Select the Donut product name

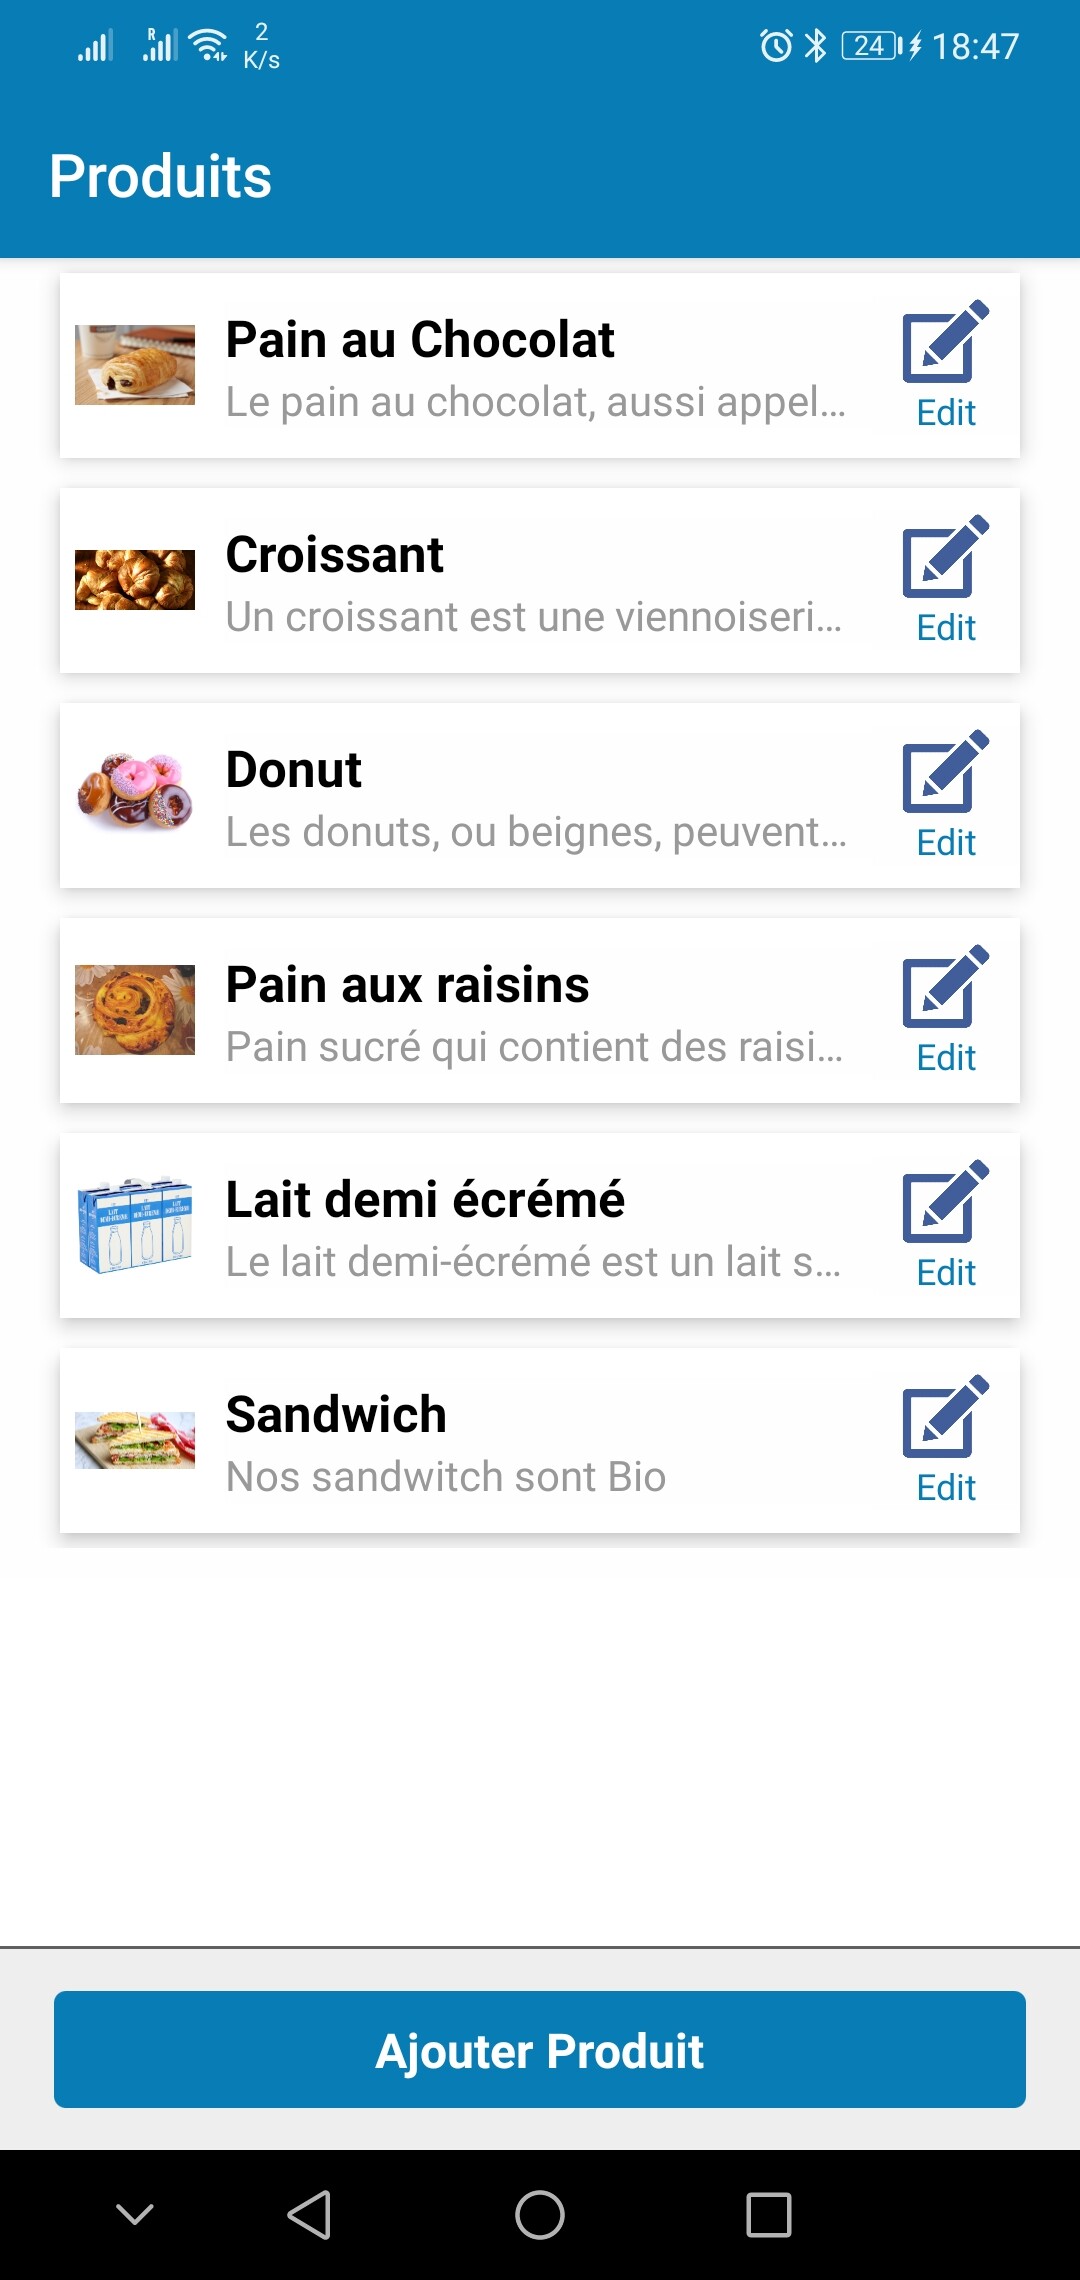click(293, 770)
